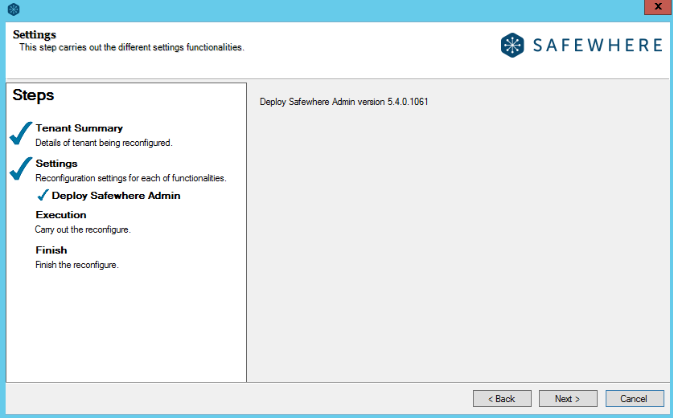Open the Deploy Safewhere Admin sub-step
Screen dimensions: 673x418
(115, 196)
